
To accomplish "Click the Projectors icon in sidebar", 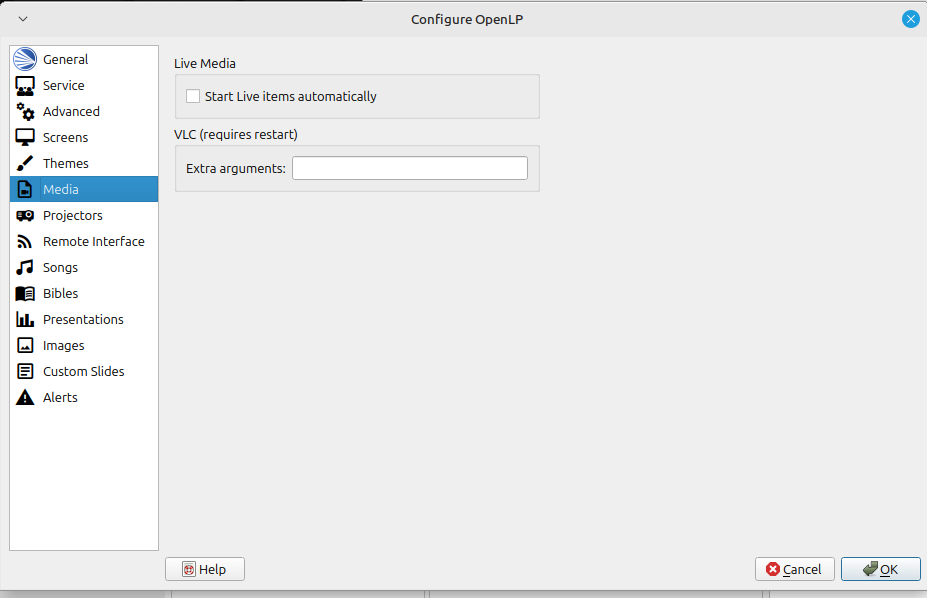I will click(25, 215).
